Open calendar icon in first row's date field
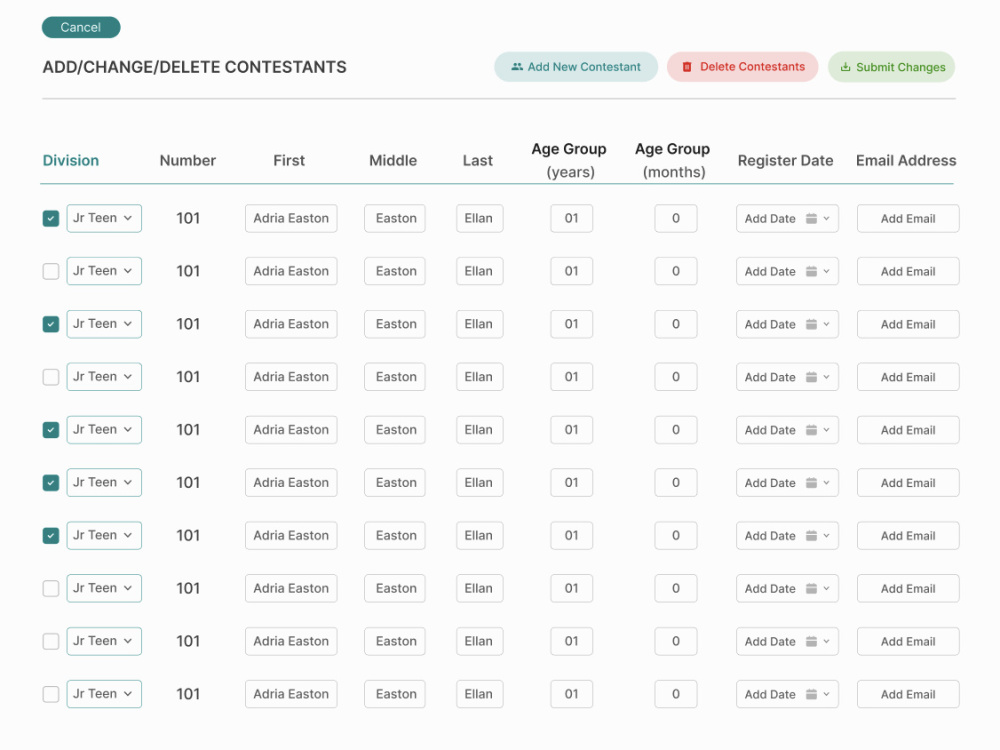 [x=811, y=218]
